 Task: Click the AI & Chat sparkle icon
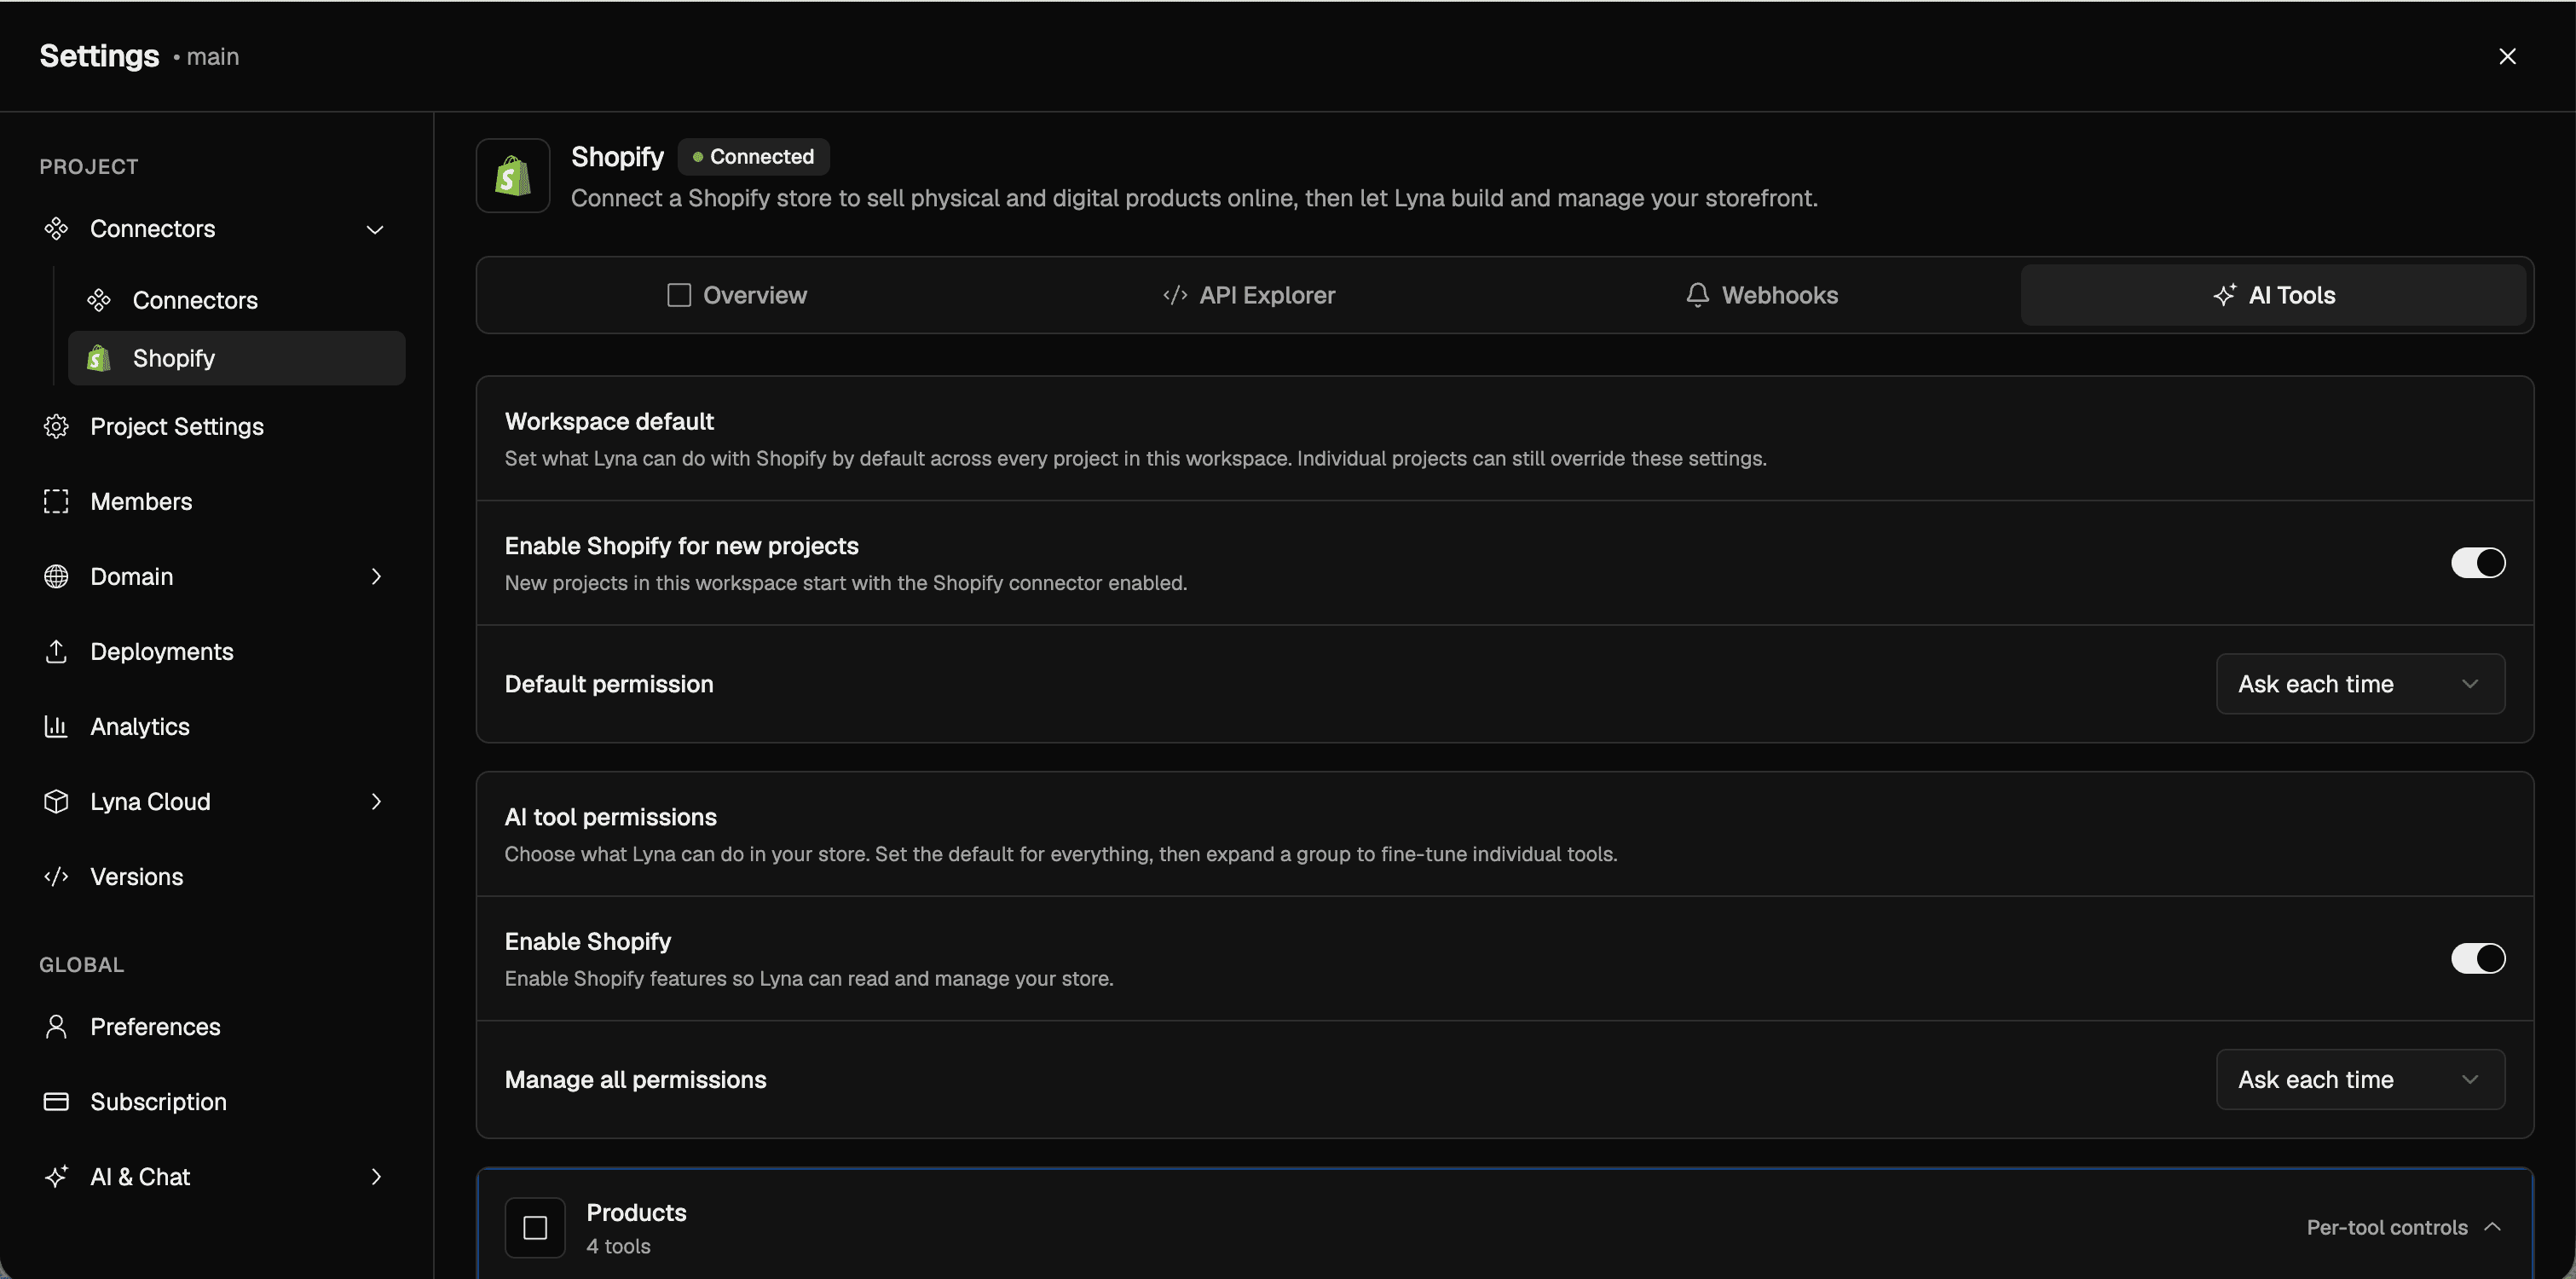(56, 1177)
